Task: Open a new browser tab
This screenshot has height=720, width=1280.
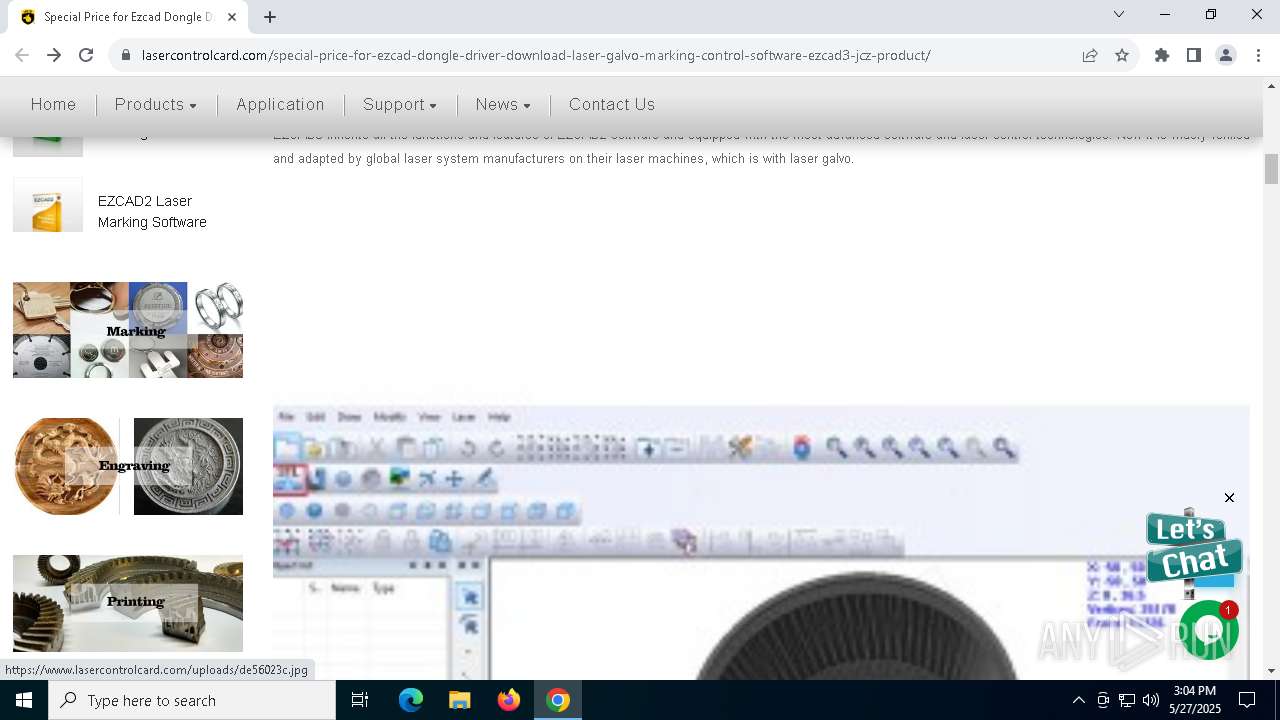Action: coord(270,16)
